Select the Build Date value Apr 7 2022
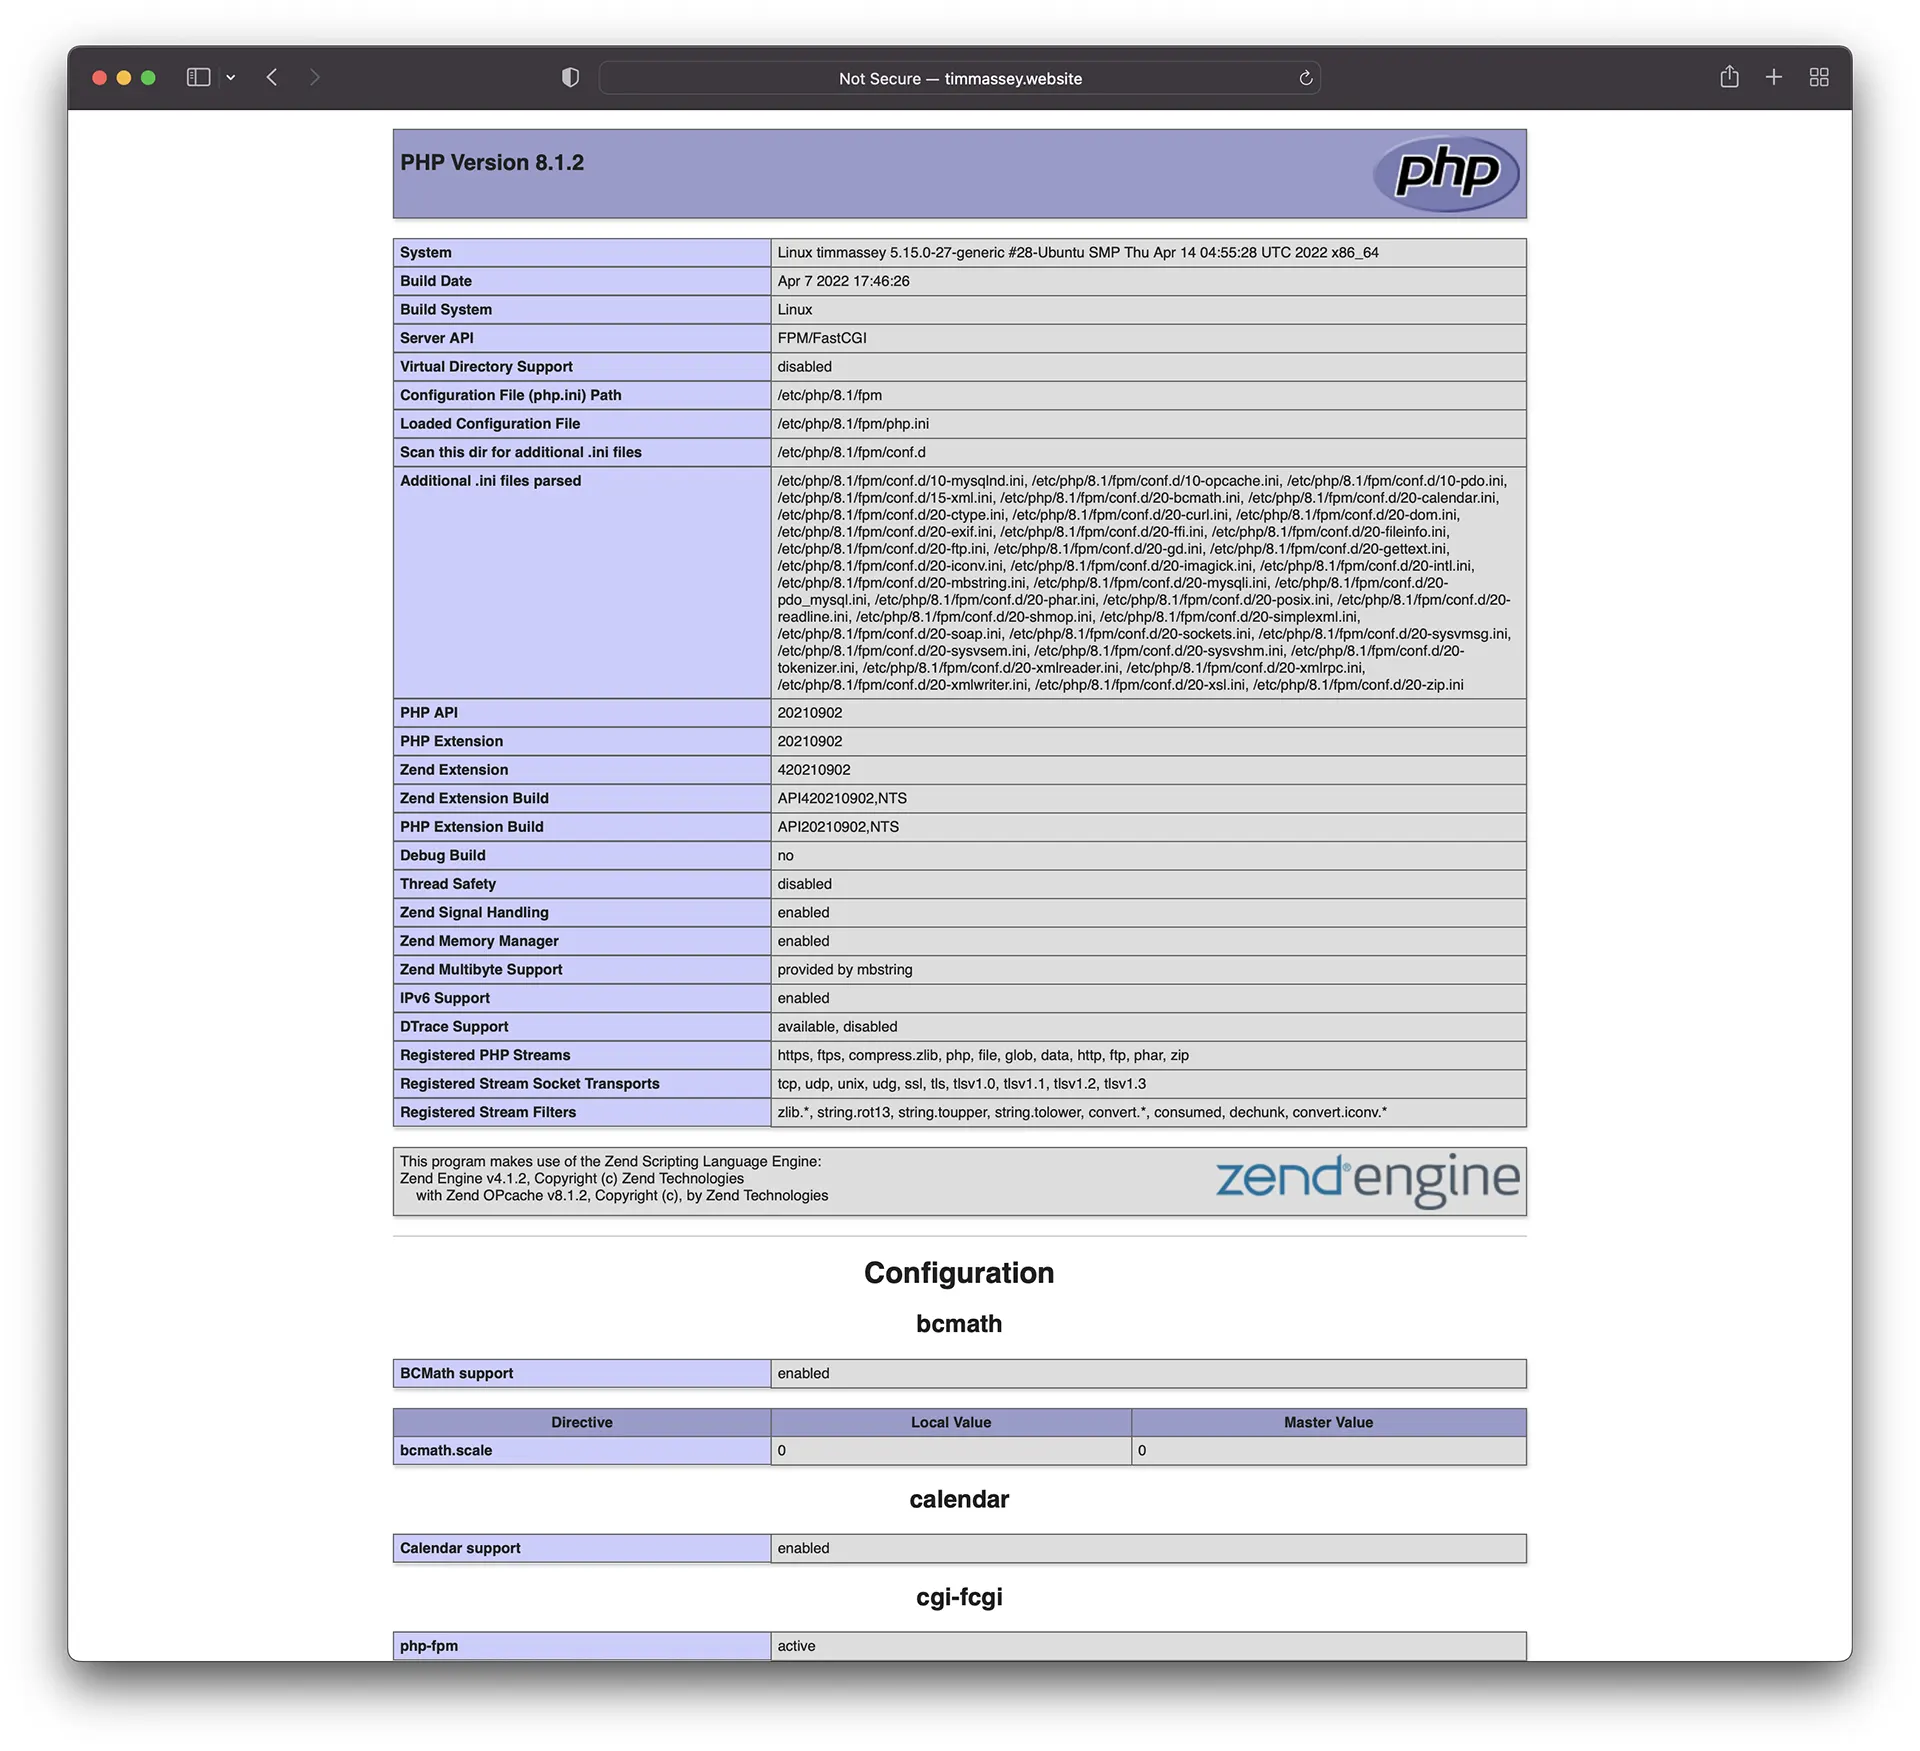Viewport: 1920px width, 1751px height. pos(843,281)
